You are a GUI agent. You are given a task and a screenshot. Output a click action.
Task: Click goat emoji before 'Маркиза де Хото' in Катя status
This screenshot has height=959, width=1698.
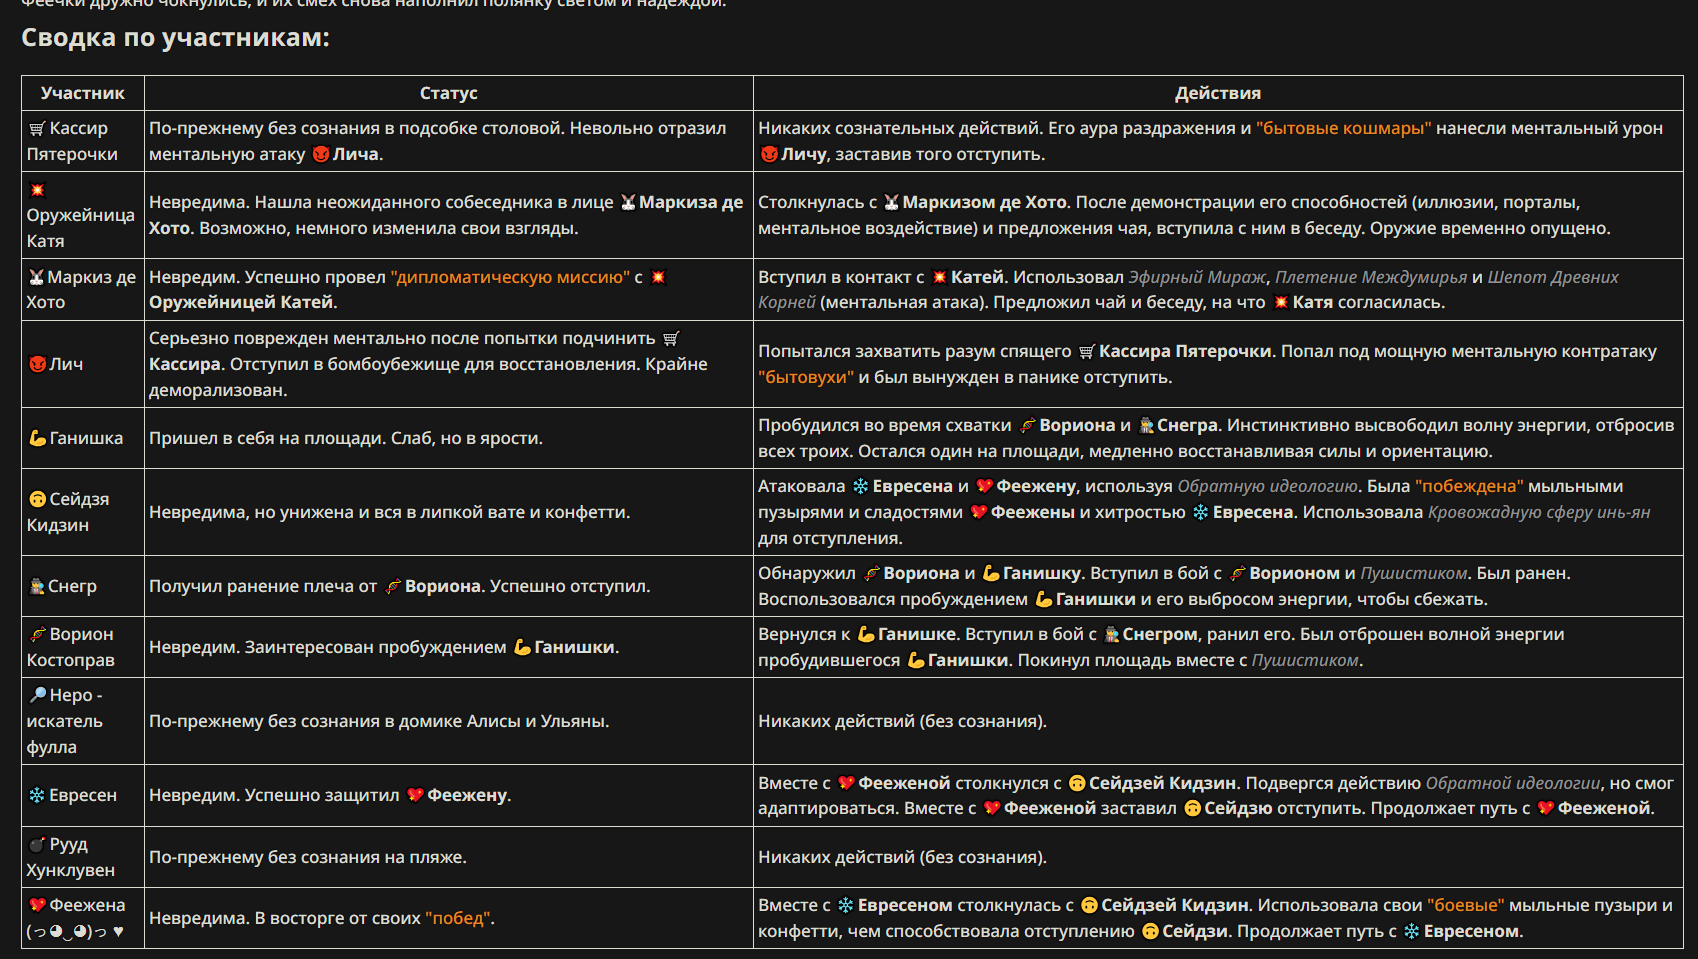[x=628, y=202]
